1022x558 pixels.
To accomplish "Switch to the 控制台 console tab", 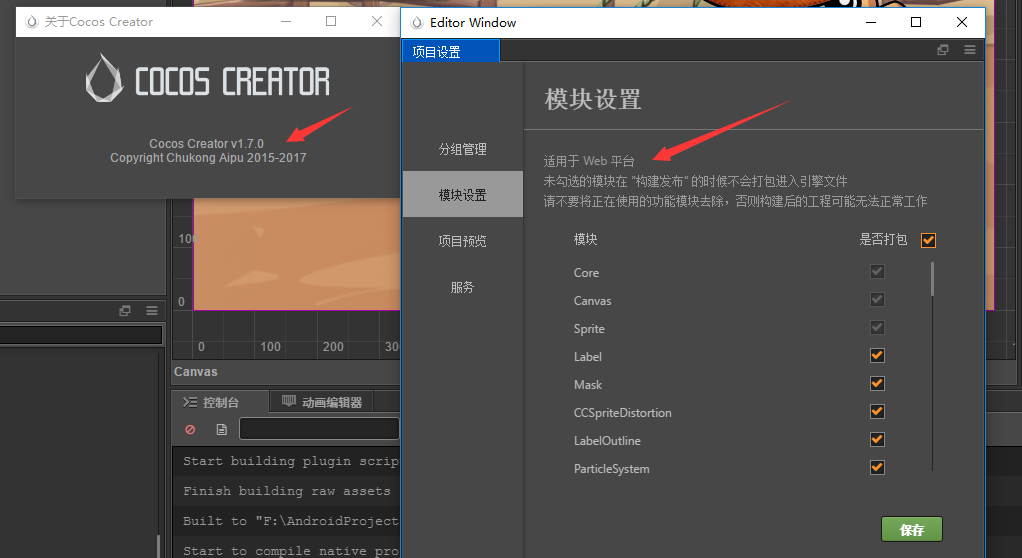I will 220,402.
